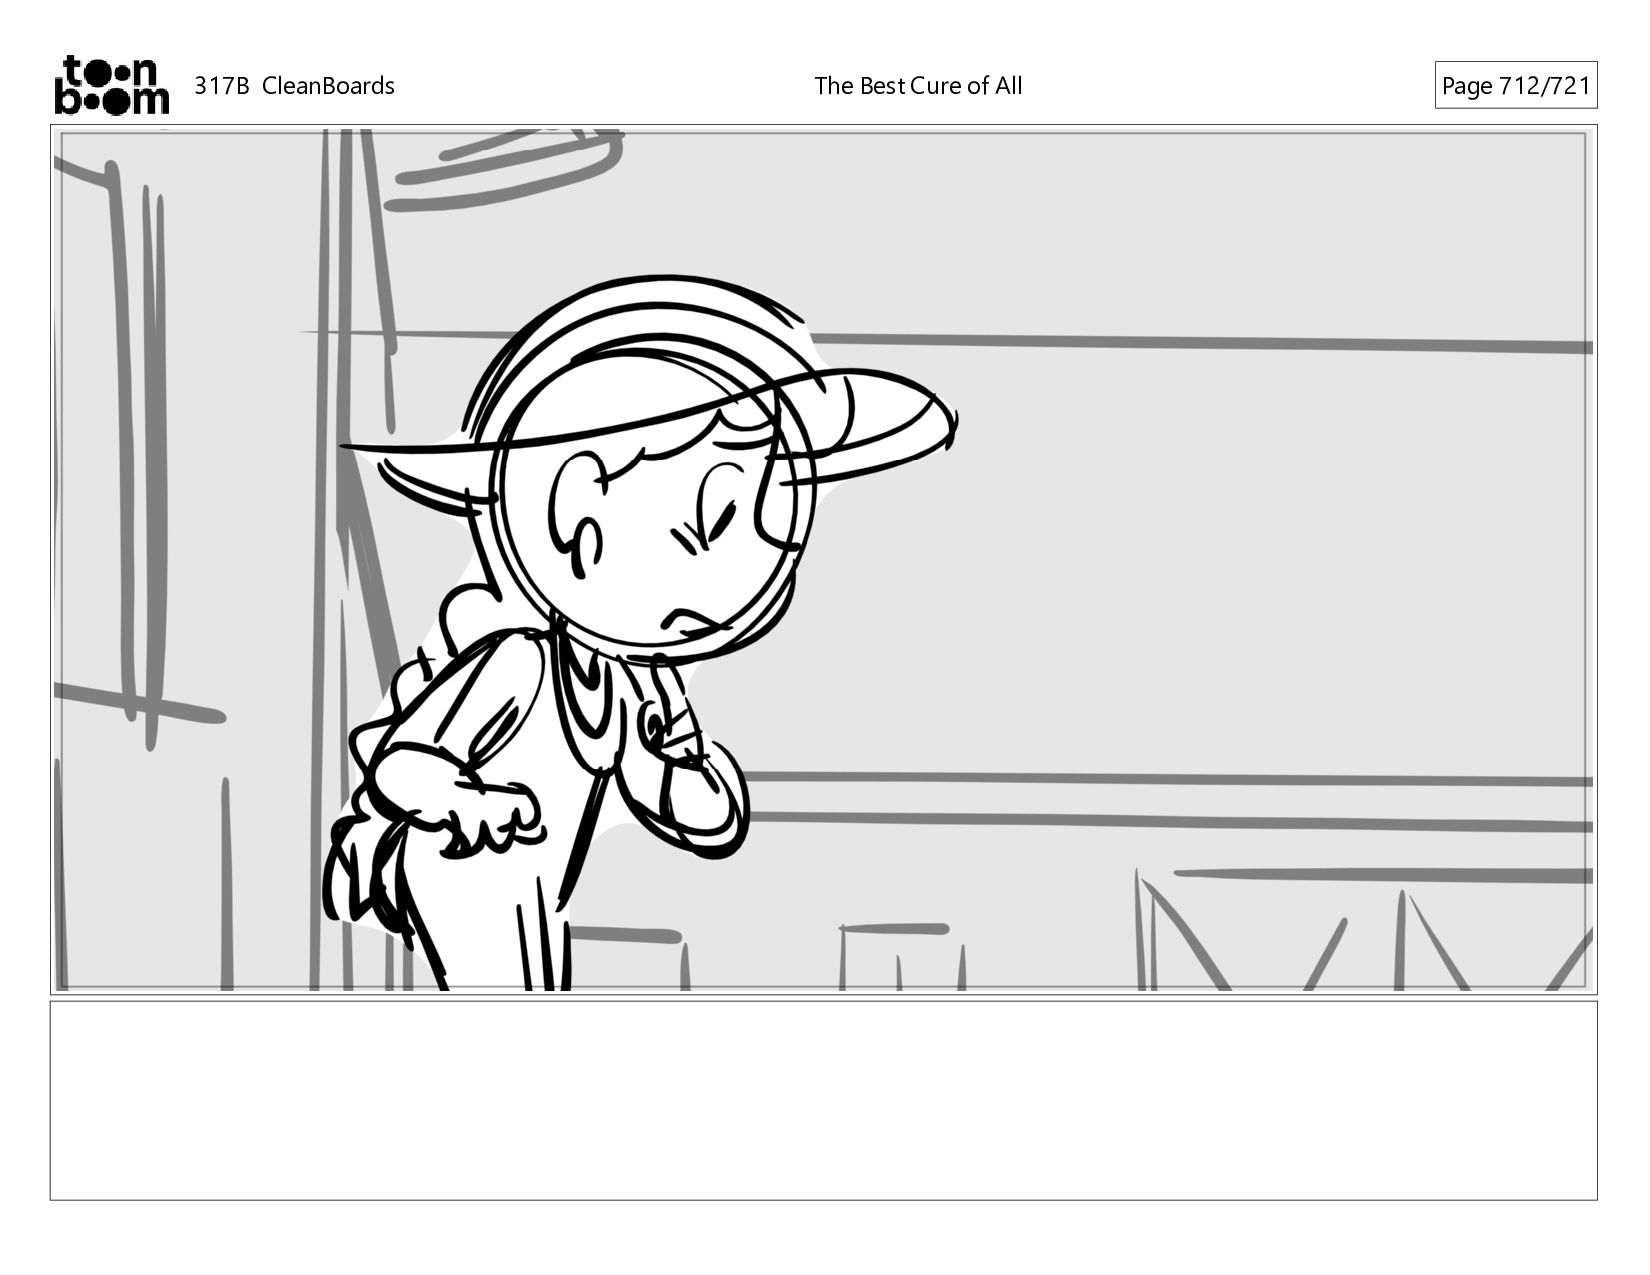The height and width of the screenshot is (1275, 1650).
Task: Click the title 'The Best Cure of All'
Action: click(x=918, y=86)
